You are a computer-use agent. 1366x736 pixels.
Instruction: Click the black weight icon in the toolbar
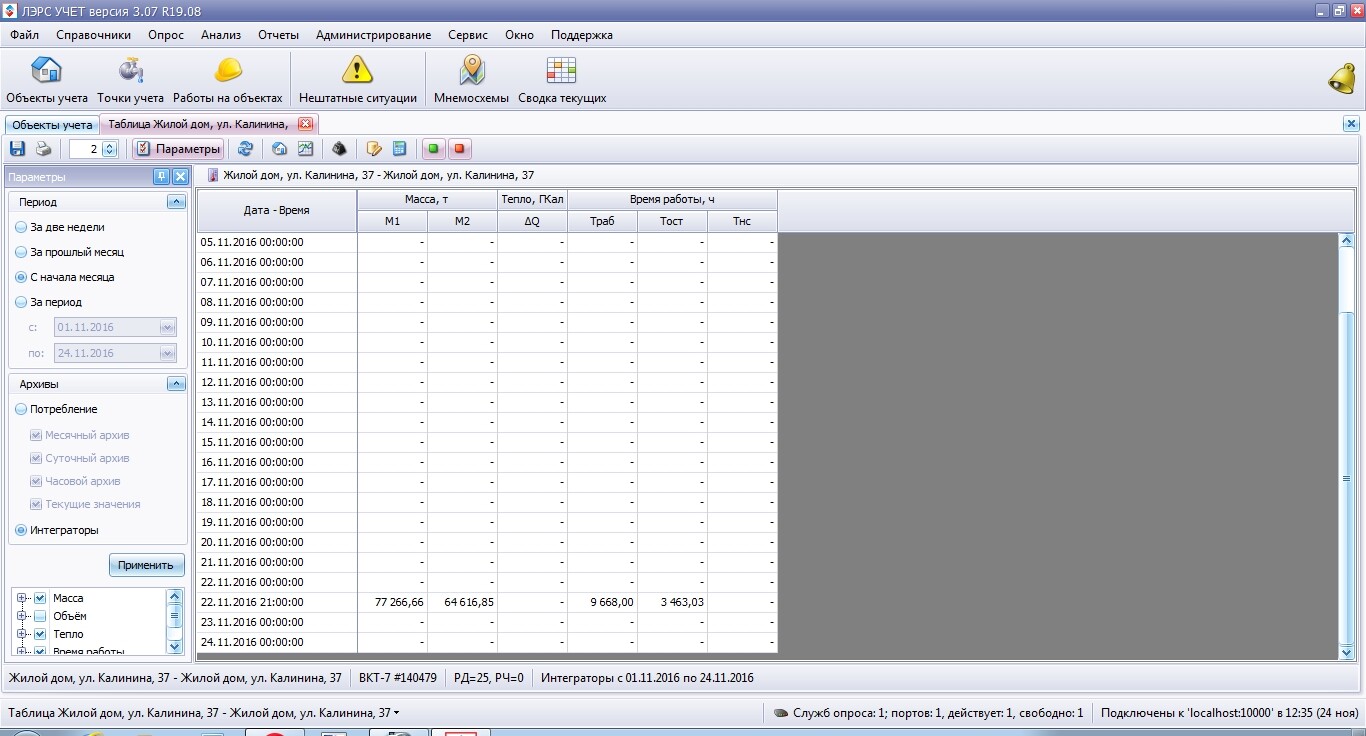click(340, 149)
